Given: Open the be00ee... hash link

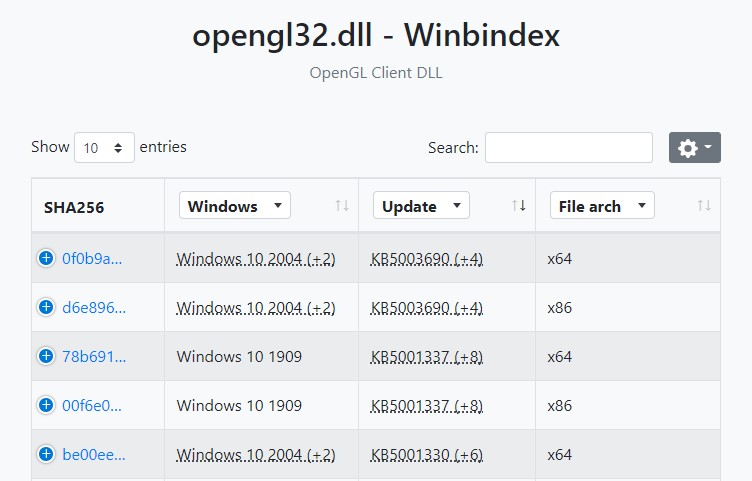Looking at the screenshot, I should [94, 454].
